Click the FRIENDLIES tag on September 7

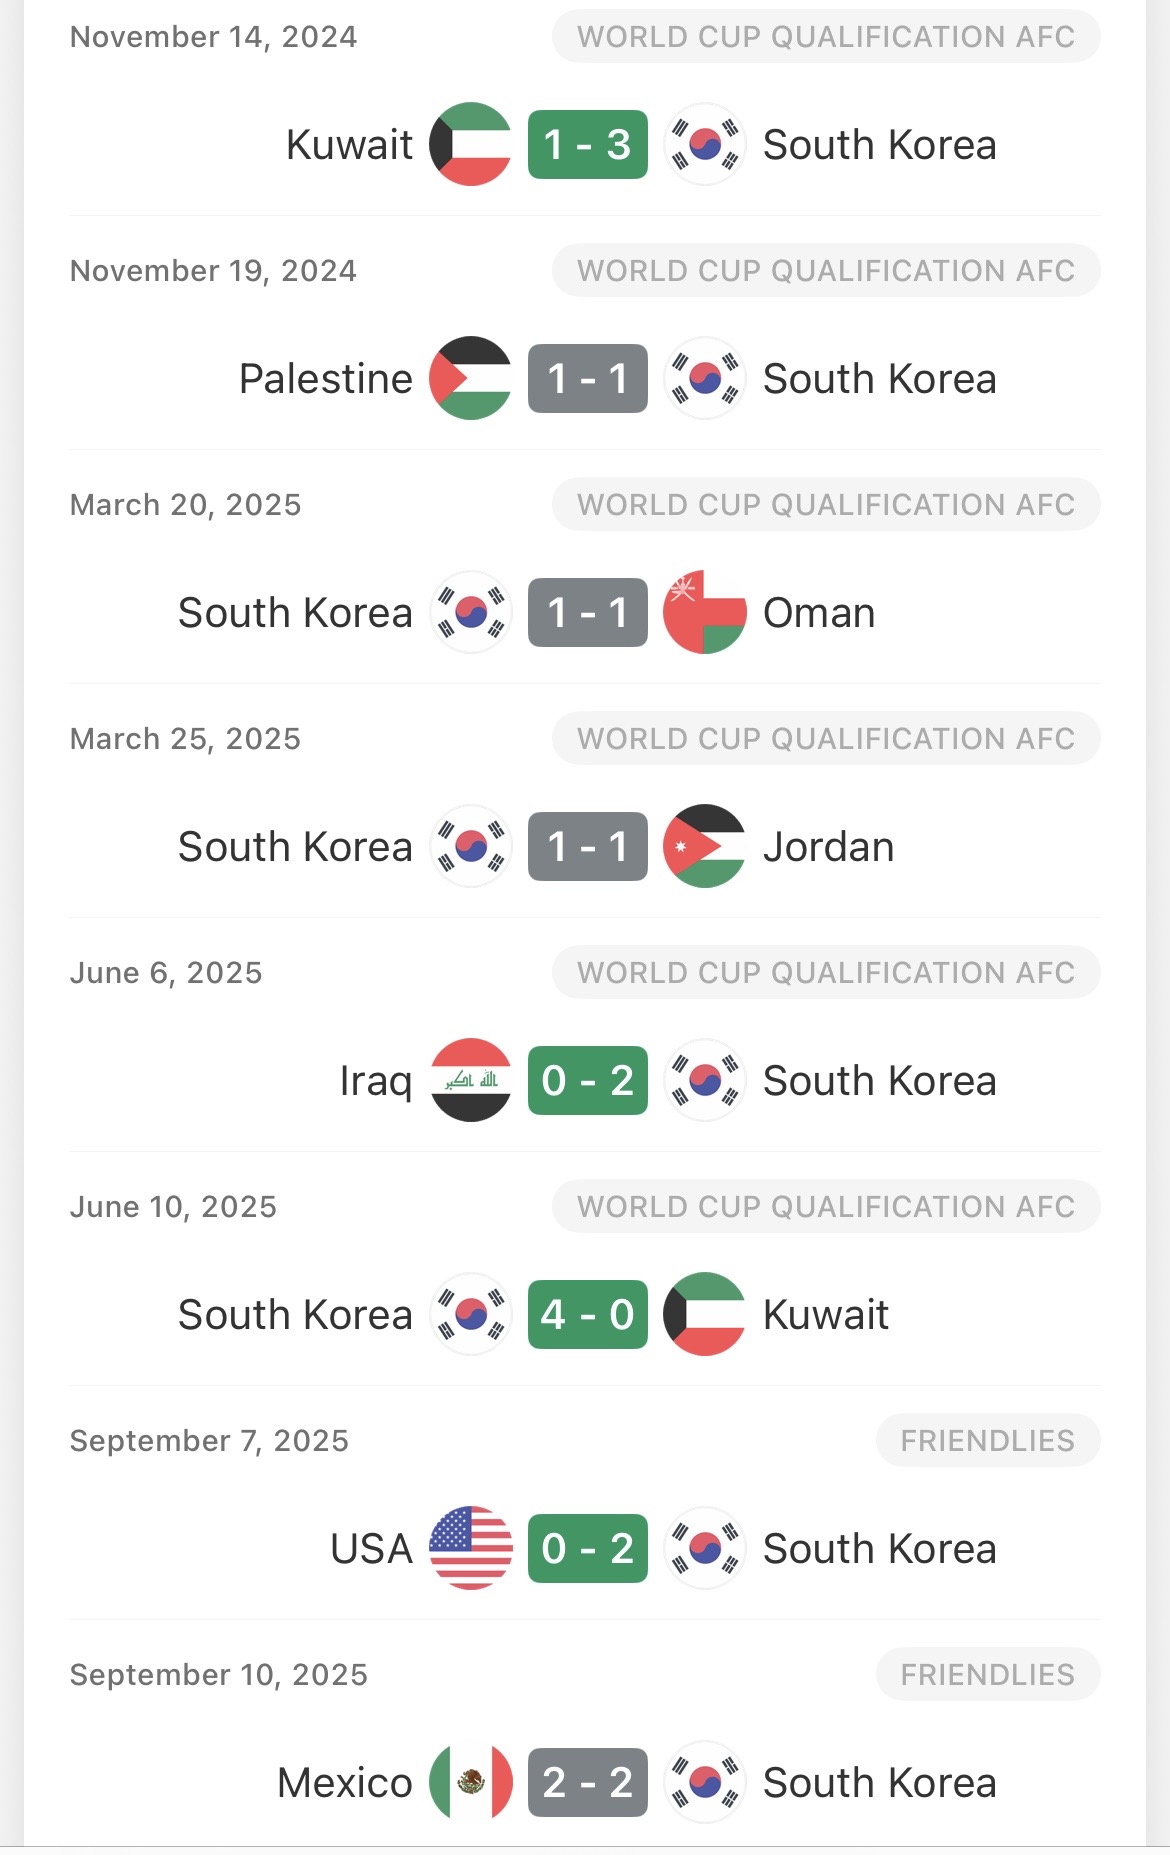coord(987,1441)
